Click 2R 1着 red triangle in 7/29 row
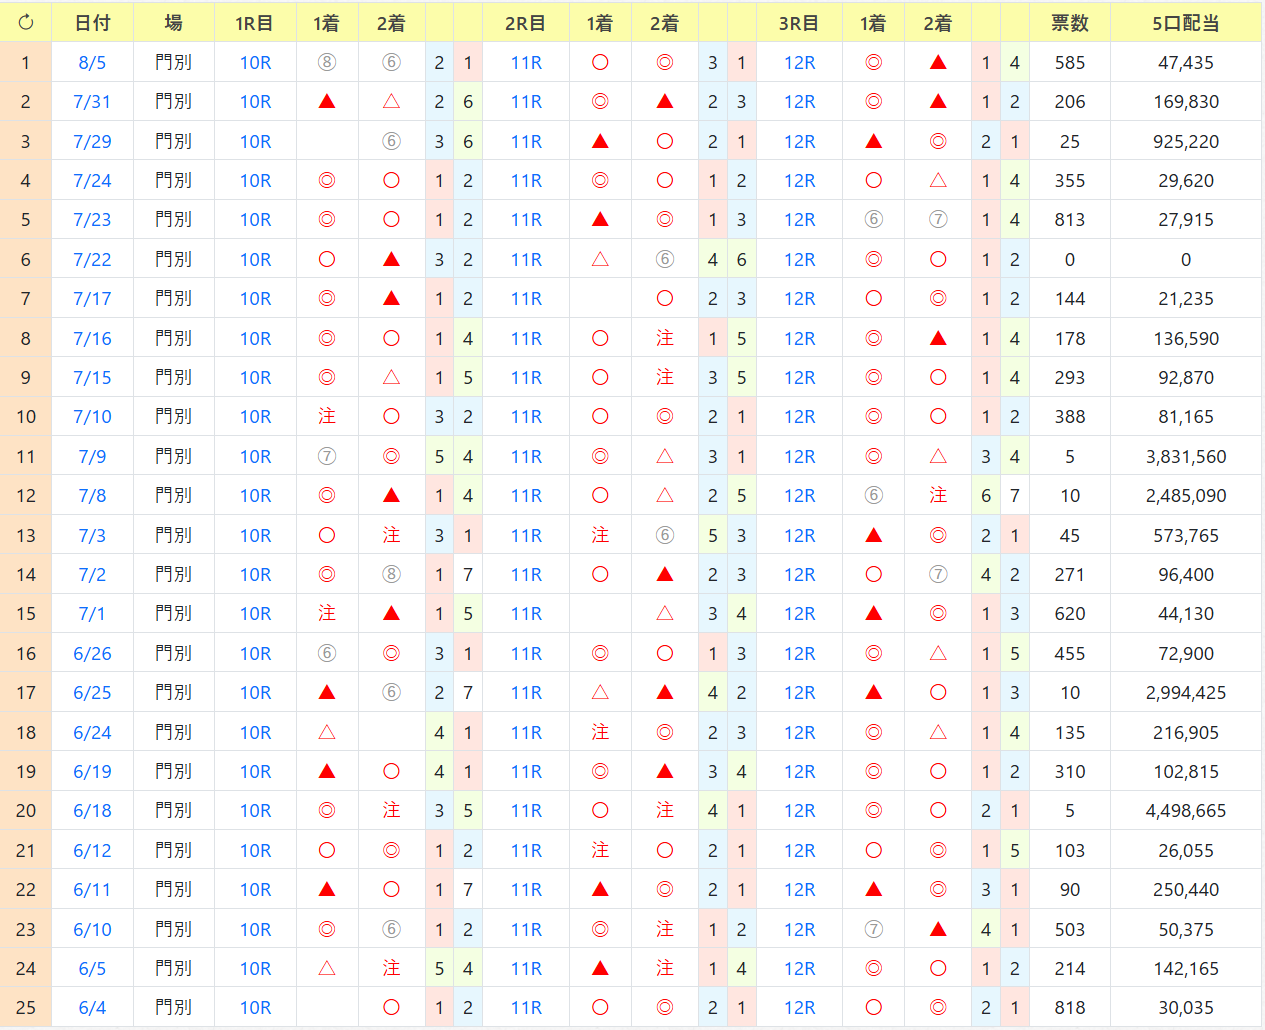The image size is (1265, 1030). coord(600,142)
